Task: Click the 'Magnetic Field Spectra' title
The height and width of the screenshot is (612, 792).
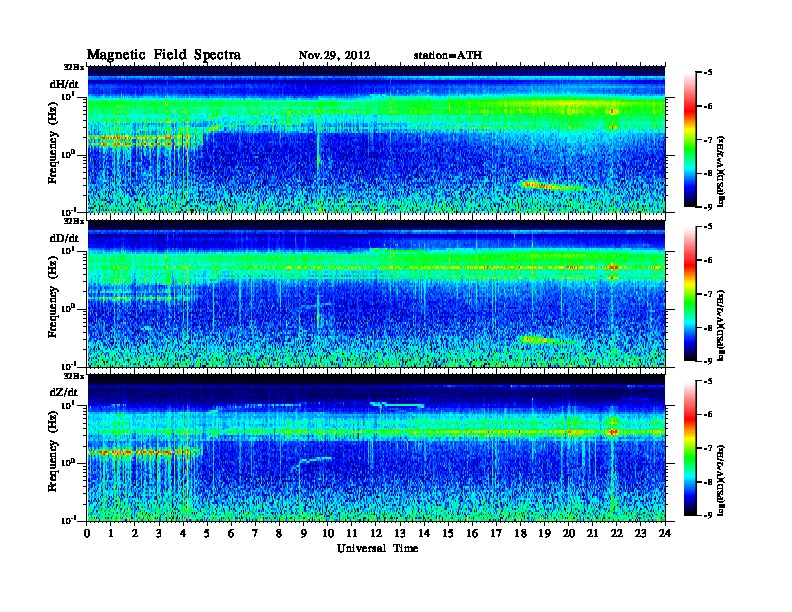Action: tap(164, 55)
